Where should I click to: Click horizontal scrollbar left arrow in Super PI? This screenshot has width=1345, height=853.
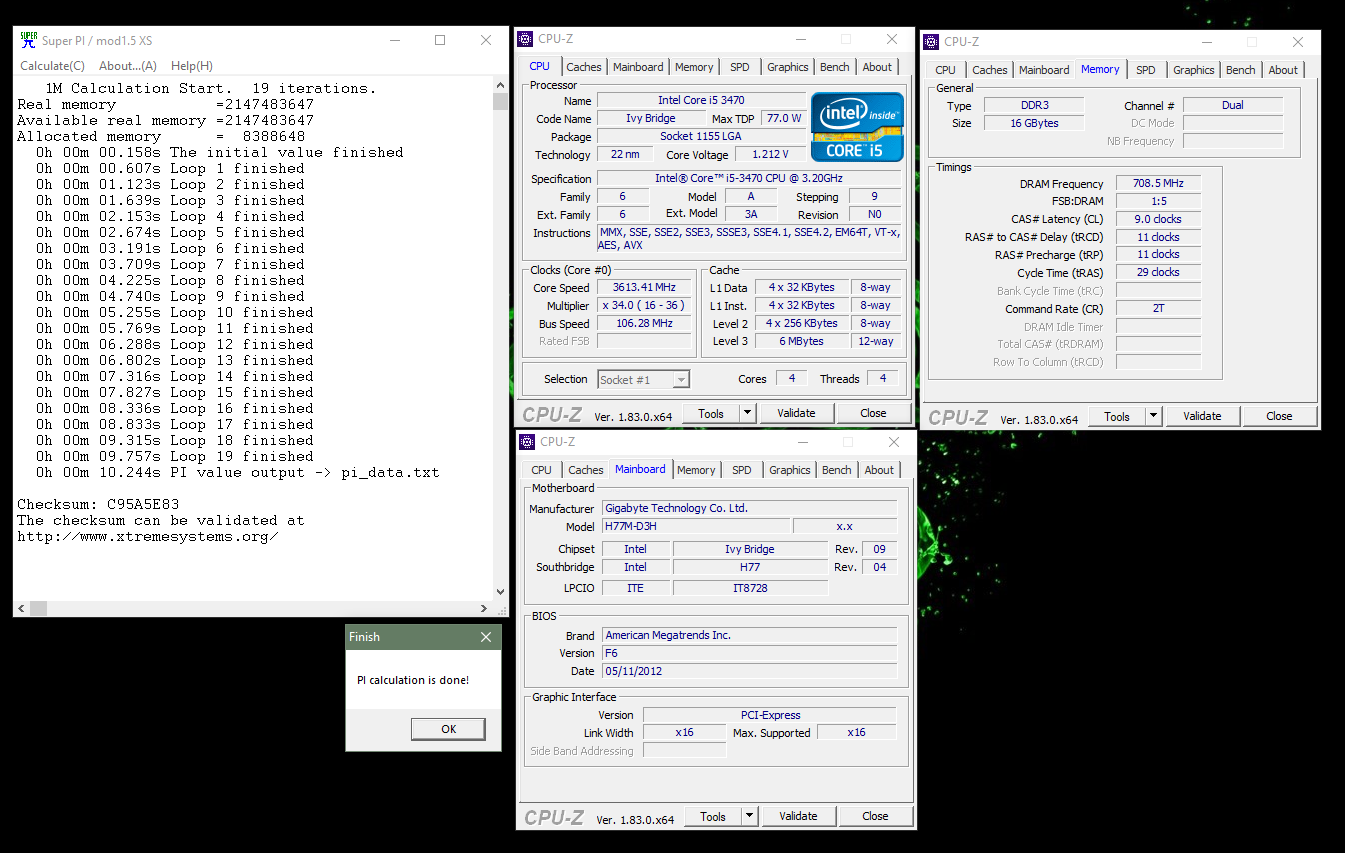[x=21, y=608]
